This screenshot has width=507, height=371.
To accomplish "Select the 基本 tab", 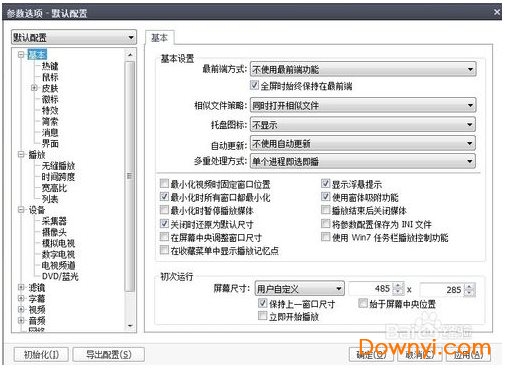I will pyautogui.click(x=159, y=38).
